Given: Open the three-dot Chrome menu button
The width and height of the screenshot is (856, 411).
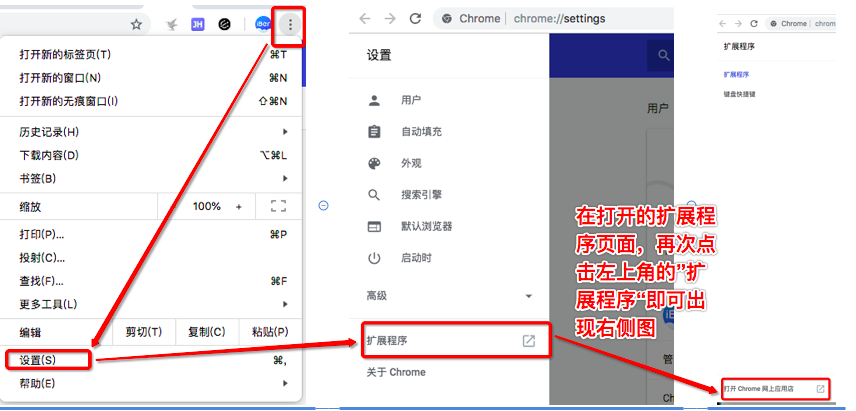Looking at the screenshot, I should tap(290, 25).
